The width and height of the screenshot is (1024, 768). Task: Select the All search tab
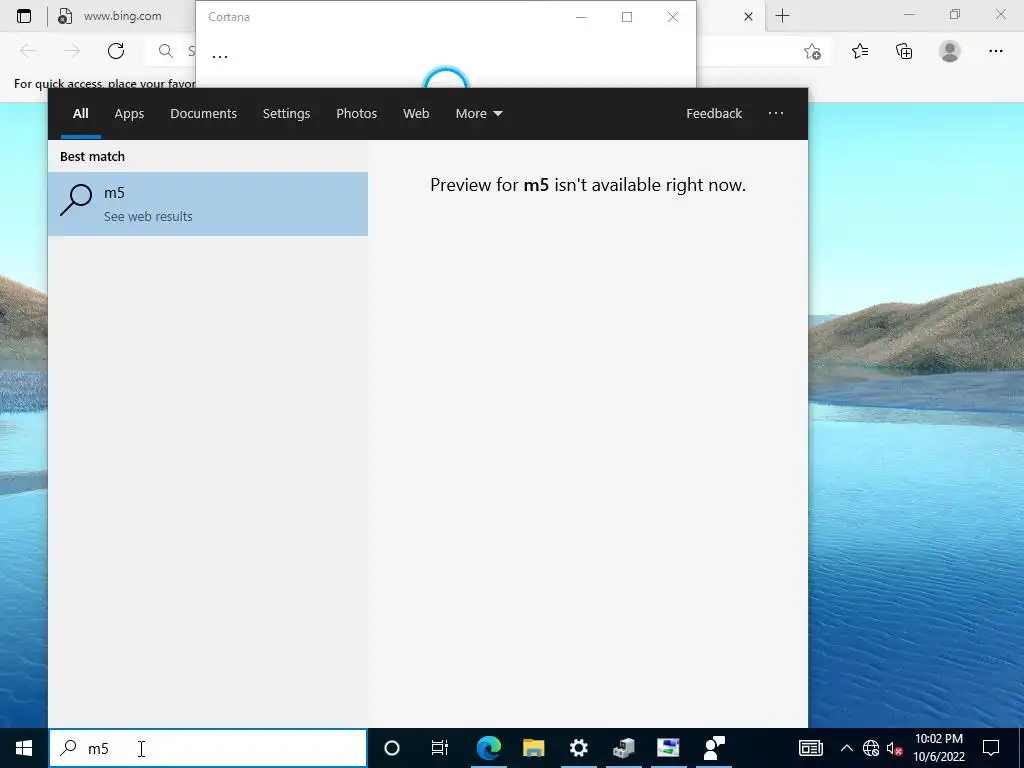pos(80,114)
